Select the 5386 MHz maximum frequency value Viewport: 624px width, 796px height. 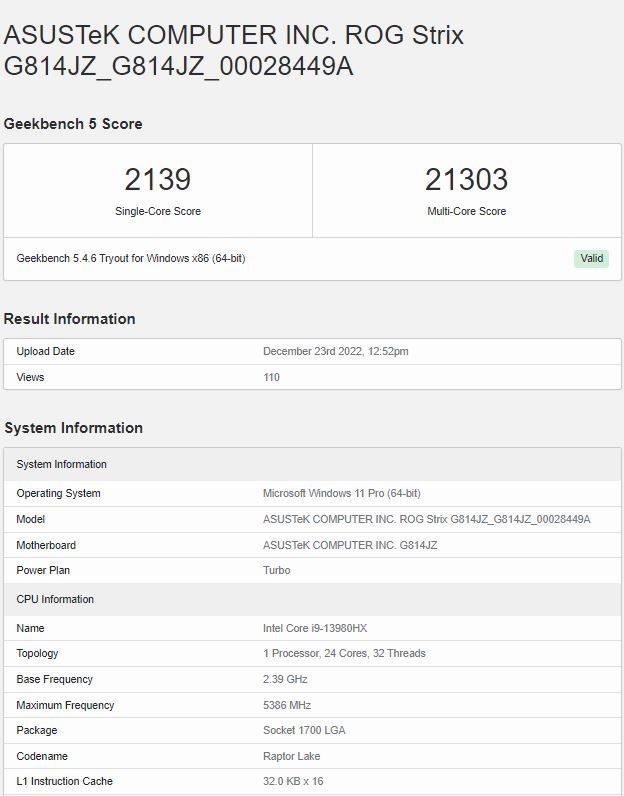click(x=287, y=705)
